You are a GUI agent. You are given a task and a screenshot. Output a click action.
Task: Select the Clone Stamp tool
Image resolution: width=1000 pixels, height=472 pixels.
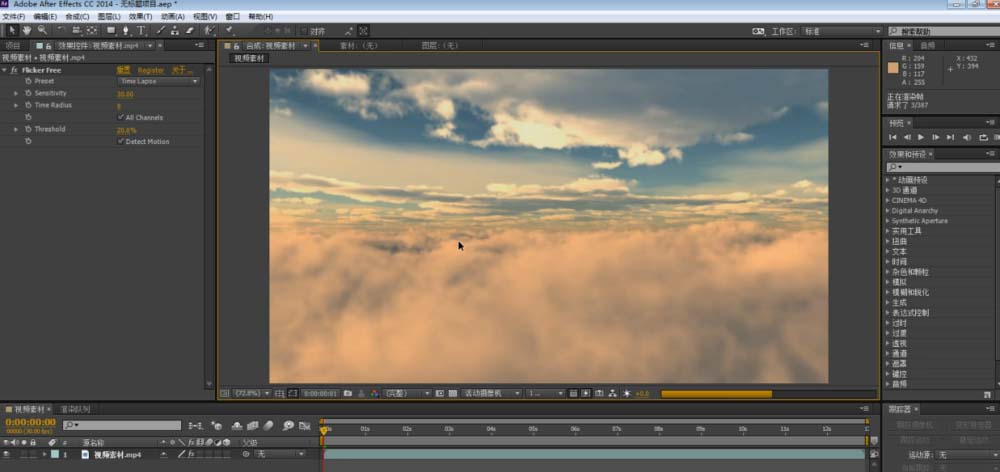(175, 30)
